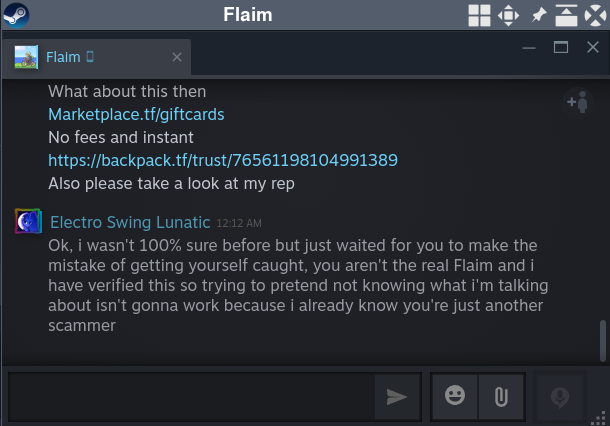Screen dimensions: 610x426
Task: Click the Electro Swing Lunatic username
Action: [x=130, y=222]
